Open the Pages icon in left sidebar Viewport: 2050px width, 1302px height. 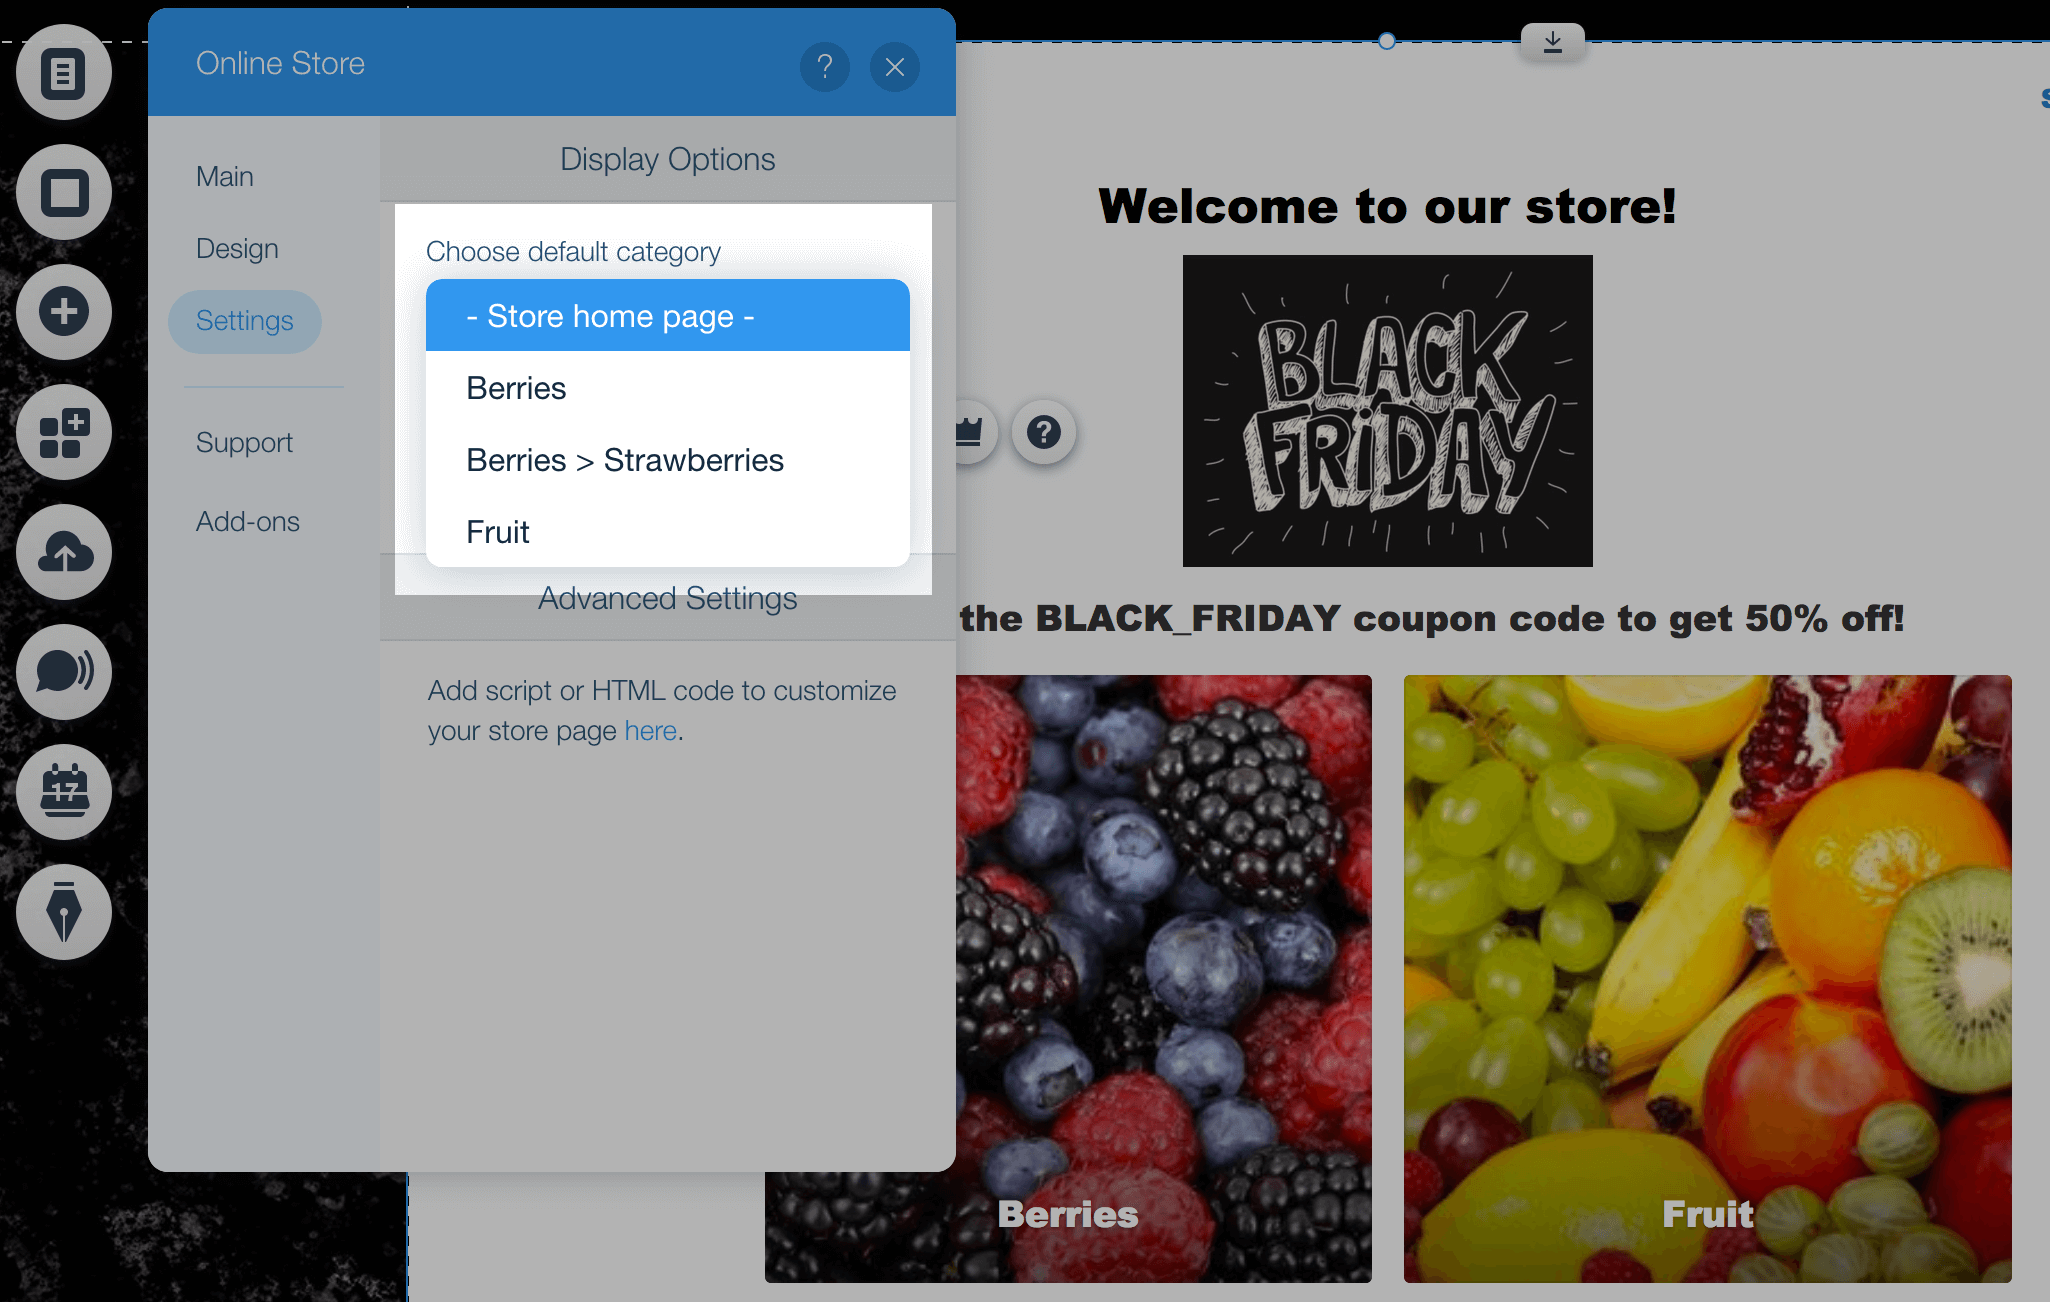pyautogui.click(x=64, y=72)
